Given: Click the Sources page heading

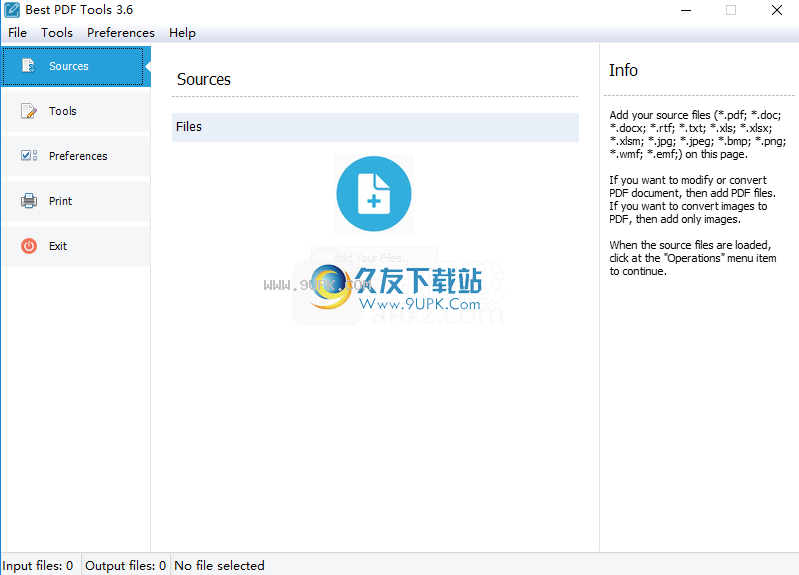Looking at the screenshot, I should point(204,80).
